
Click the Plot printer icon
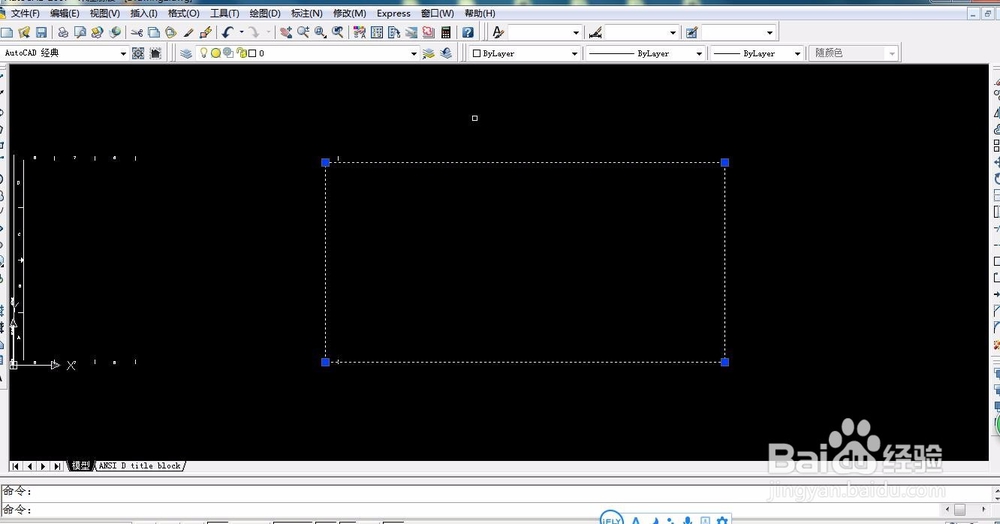tap(62, 32)
